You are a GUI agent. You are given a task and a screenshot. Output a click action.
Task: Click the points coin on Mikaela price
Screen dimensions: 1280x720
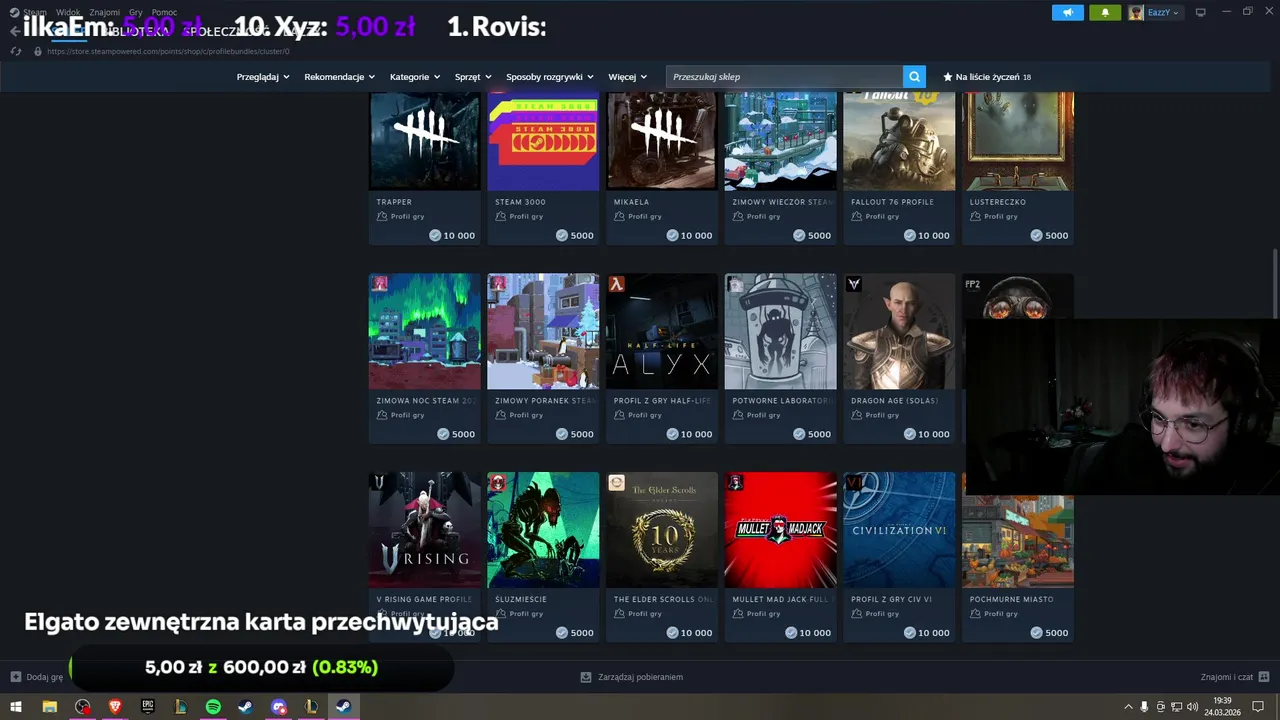(x=672, y=235)
